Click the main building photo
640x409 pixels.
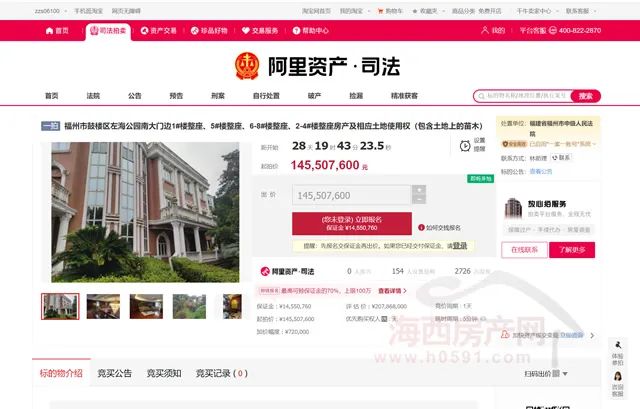click(x=145, y=212)
